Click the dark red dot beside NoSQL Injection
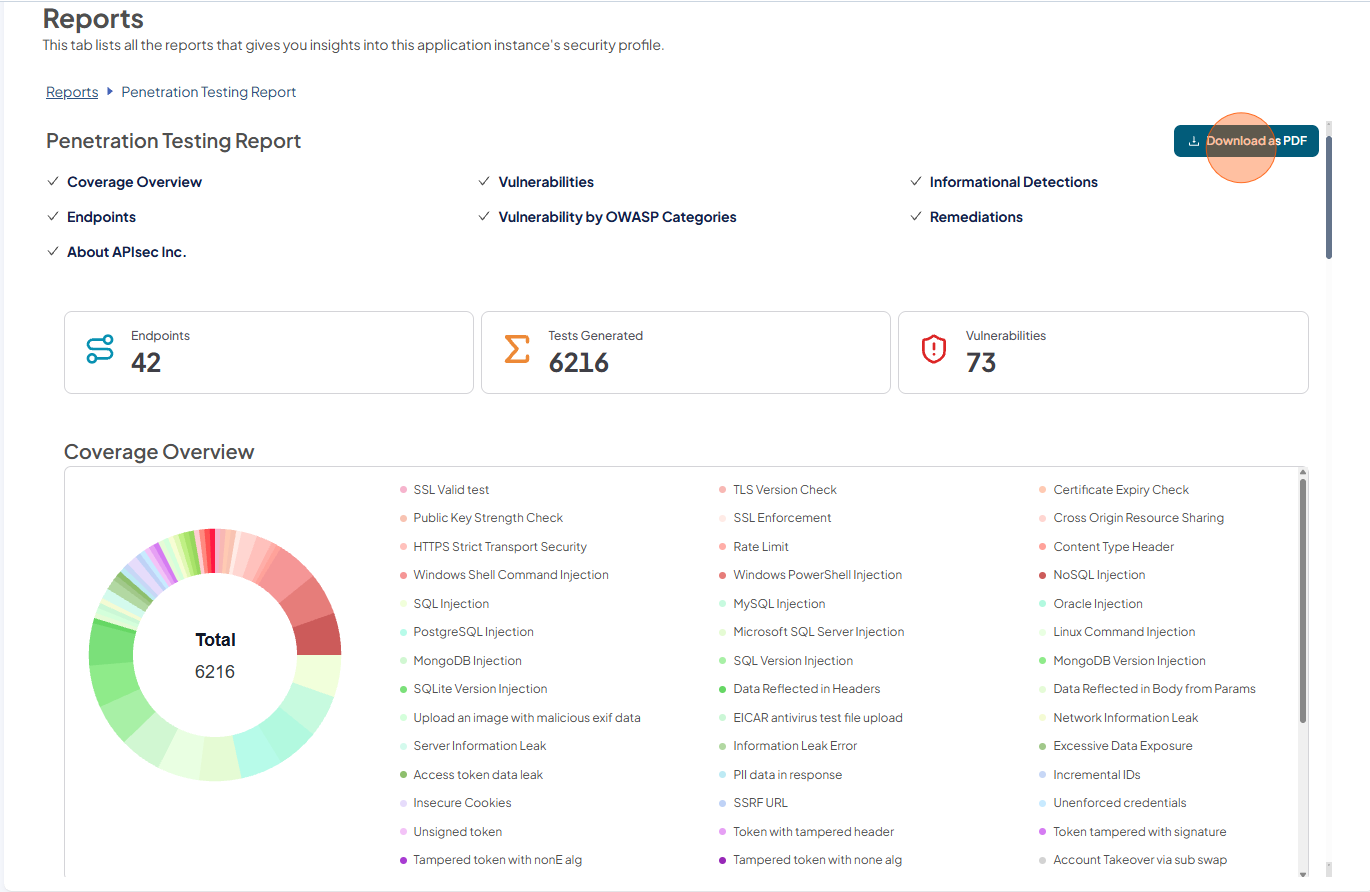 point(1043,575)
